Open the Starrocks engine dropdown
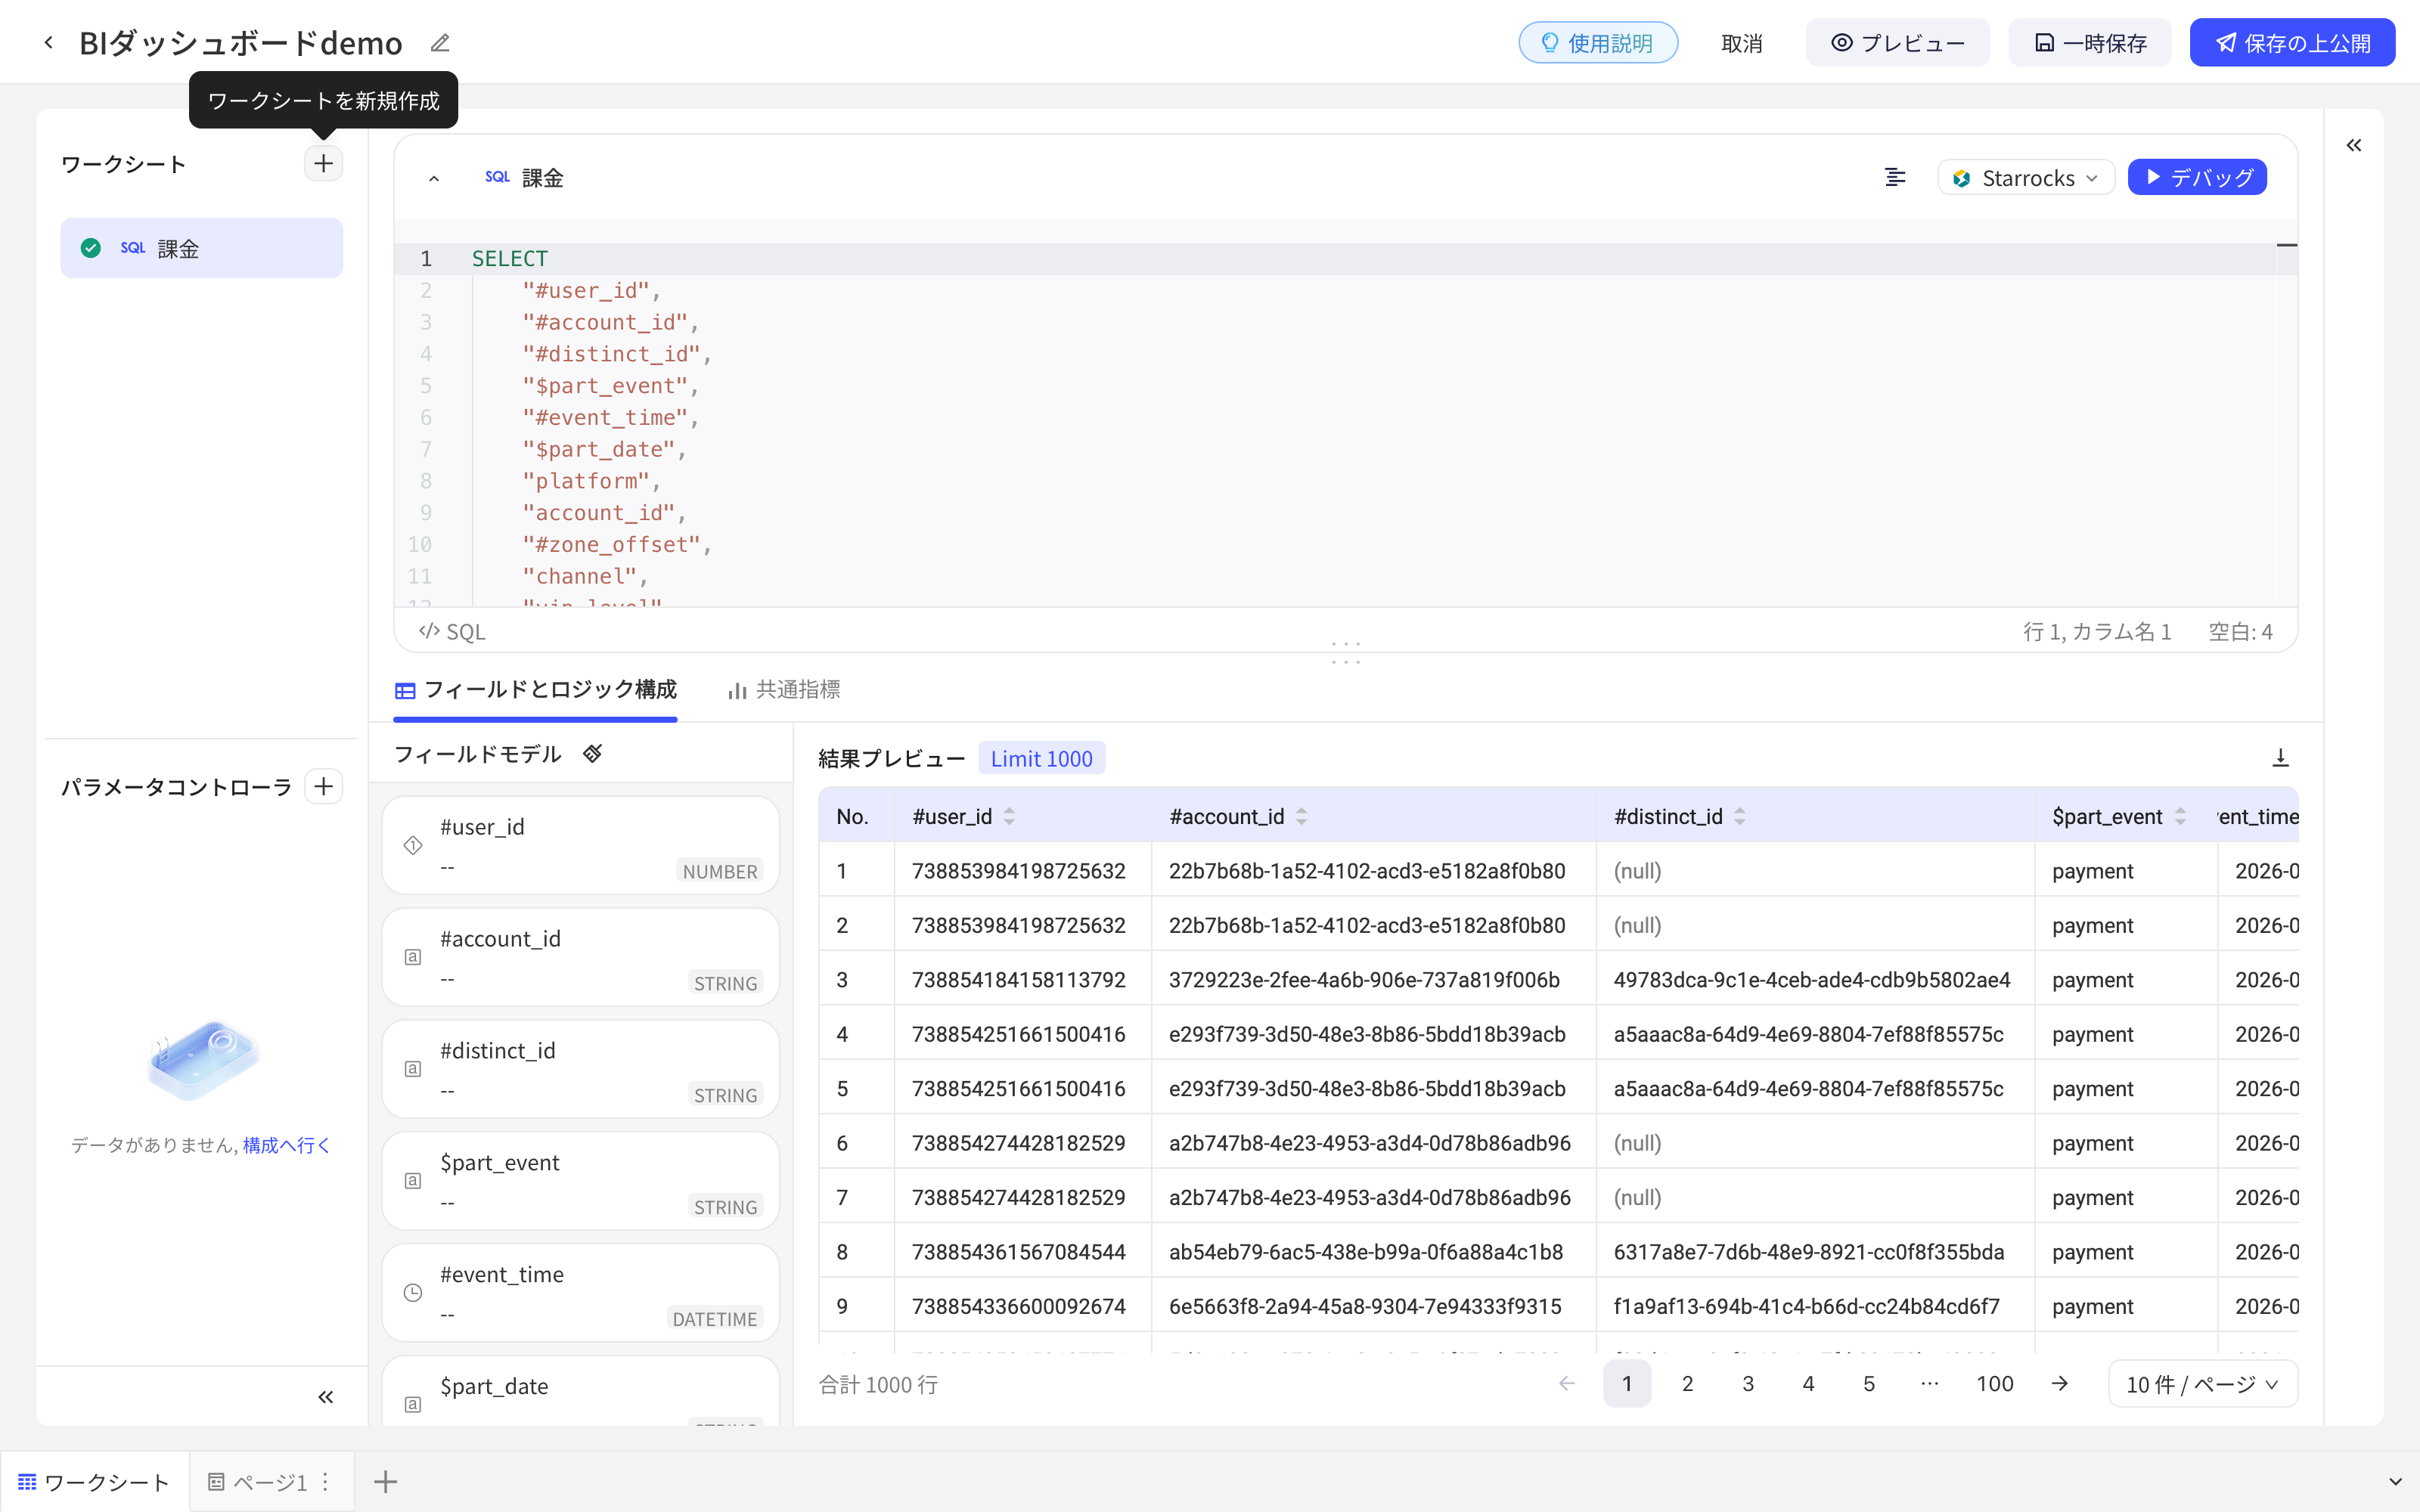2420x1512 pixels. pos(2026,178)
